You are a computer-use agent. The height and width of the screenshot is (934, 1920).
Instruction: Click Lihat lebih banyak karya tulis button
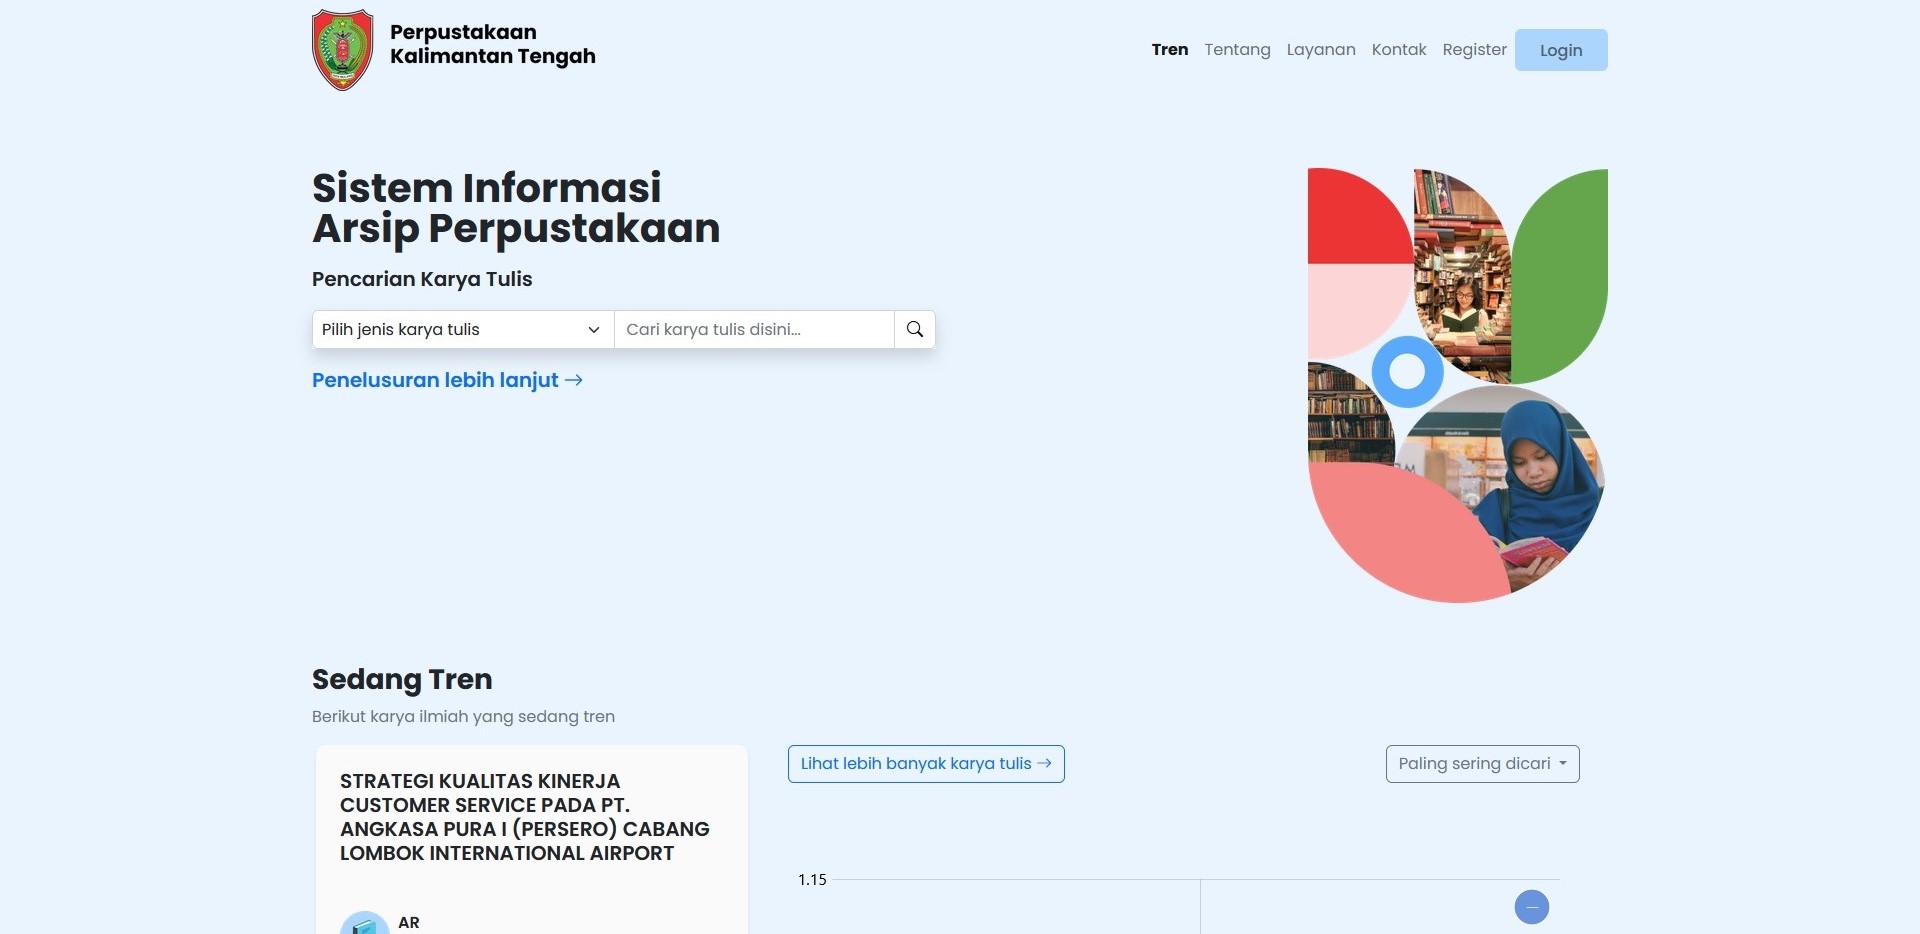(x=926, y=764)
